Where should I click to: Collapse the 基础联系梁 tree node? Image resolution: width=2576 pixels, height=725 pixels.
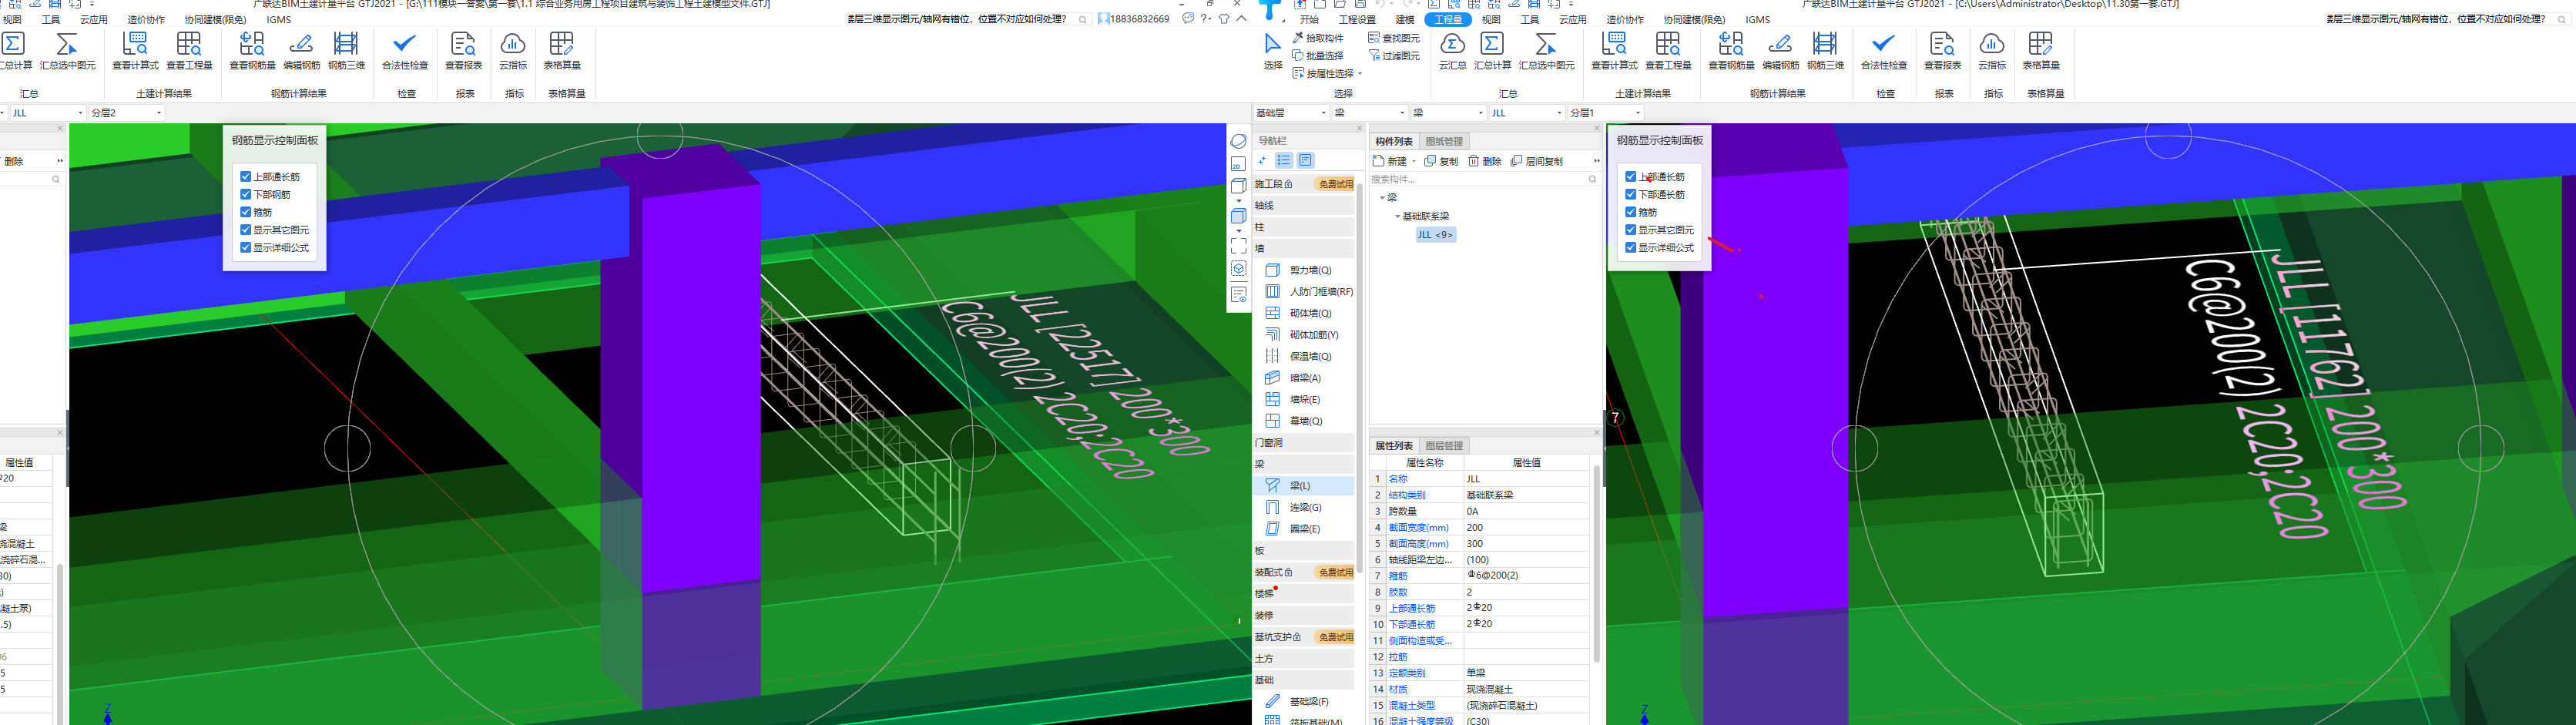(x=1397, y=216)
